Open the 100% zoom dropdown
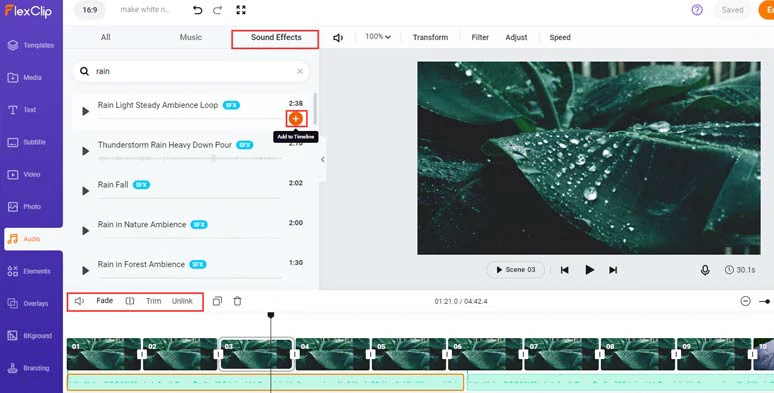Viewport: 774px width, 393px height. click(x=378, y=37)
